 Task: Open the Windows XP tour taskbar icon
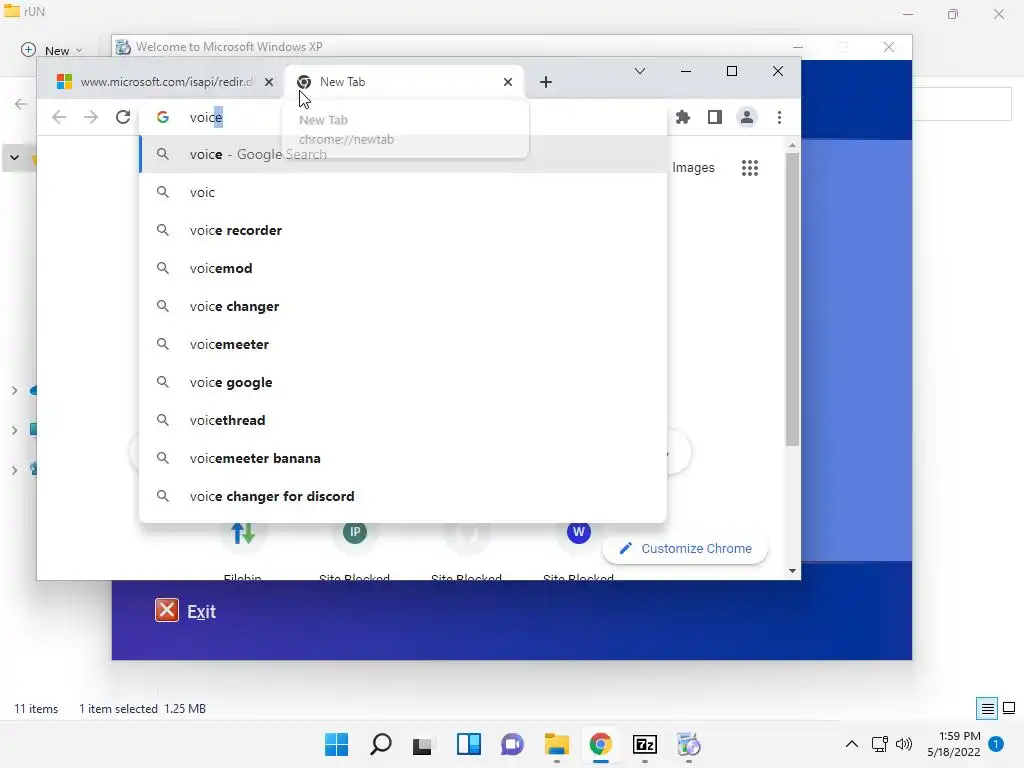tap(688, 744)
